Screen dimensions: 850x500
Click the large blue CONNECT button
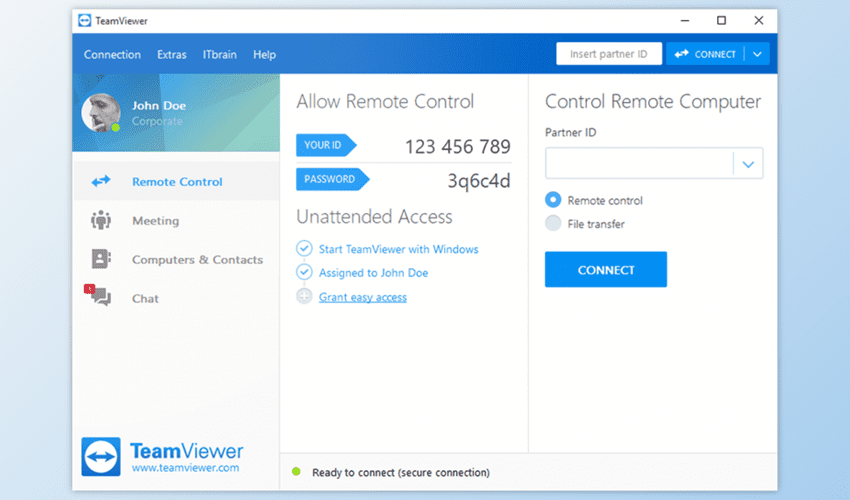coord(606,270)
